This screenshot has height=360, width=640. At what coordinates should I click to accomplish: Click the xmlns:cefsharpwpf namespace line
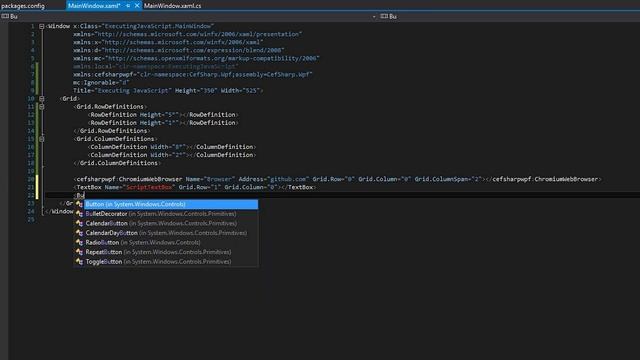click(193, 74)
